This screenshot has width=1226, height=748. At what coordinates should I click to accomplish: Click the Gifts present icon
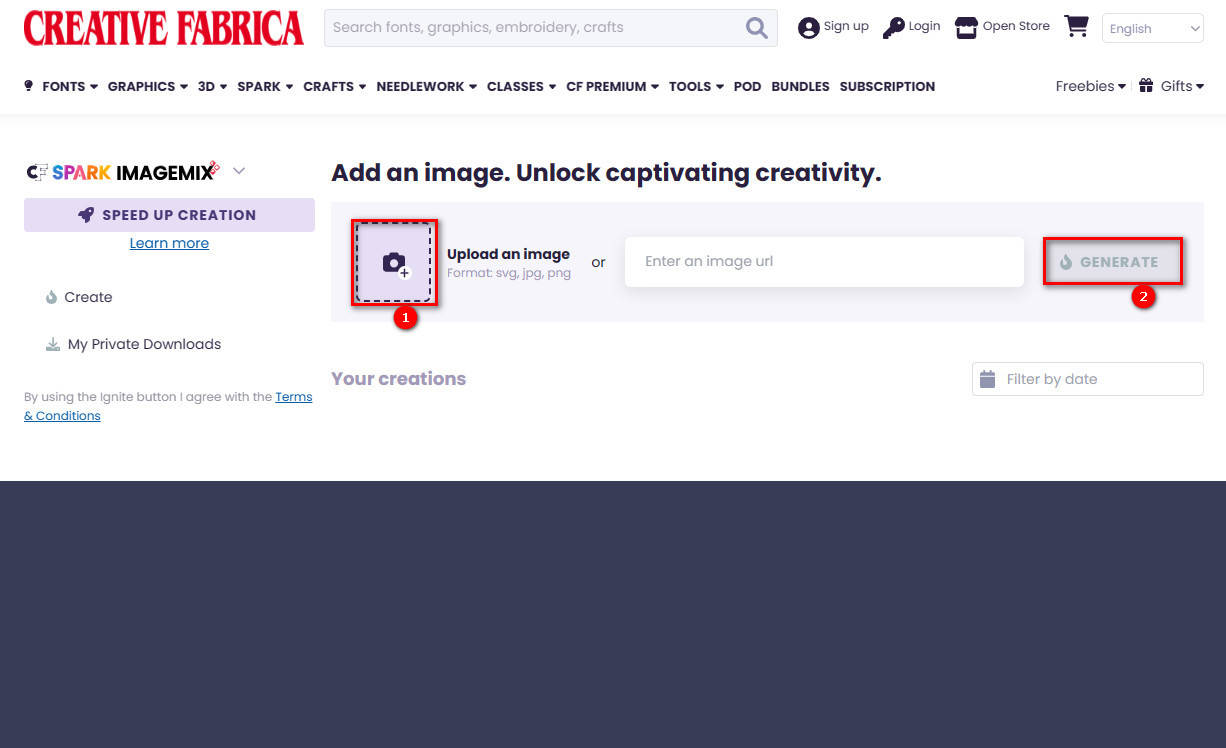pyautogui.click(x=1146, y=85)
